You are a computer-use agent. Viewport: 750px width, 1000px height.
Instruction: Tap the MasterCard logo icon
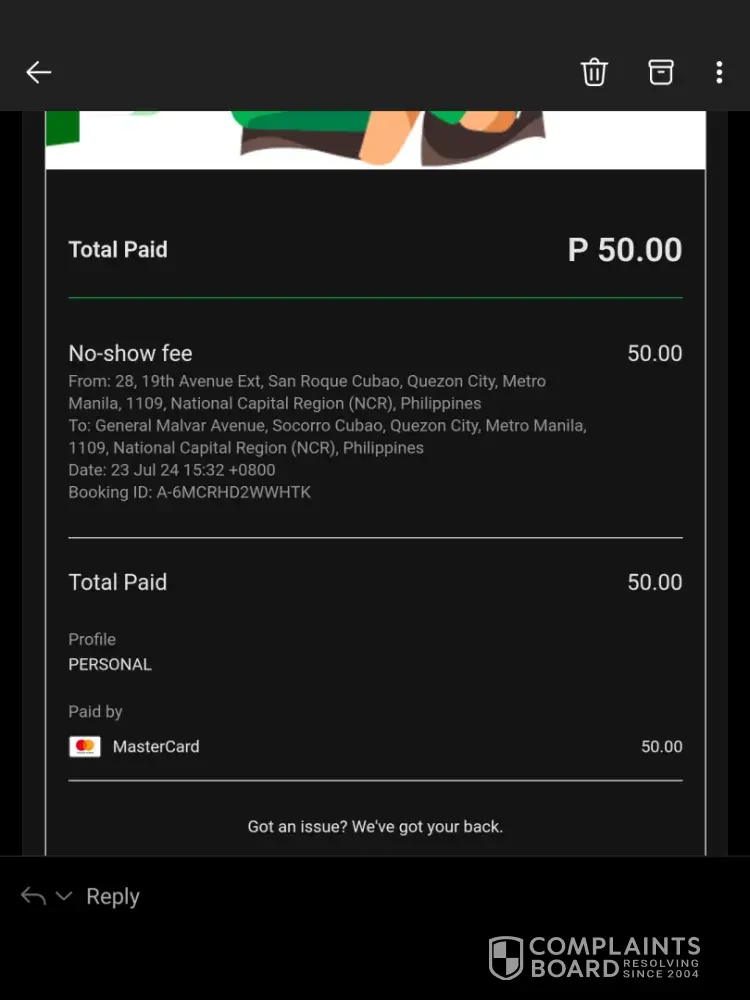click(85, 746)
